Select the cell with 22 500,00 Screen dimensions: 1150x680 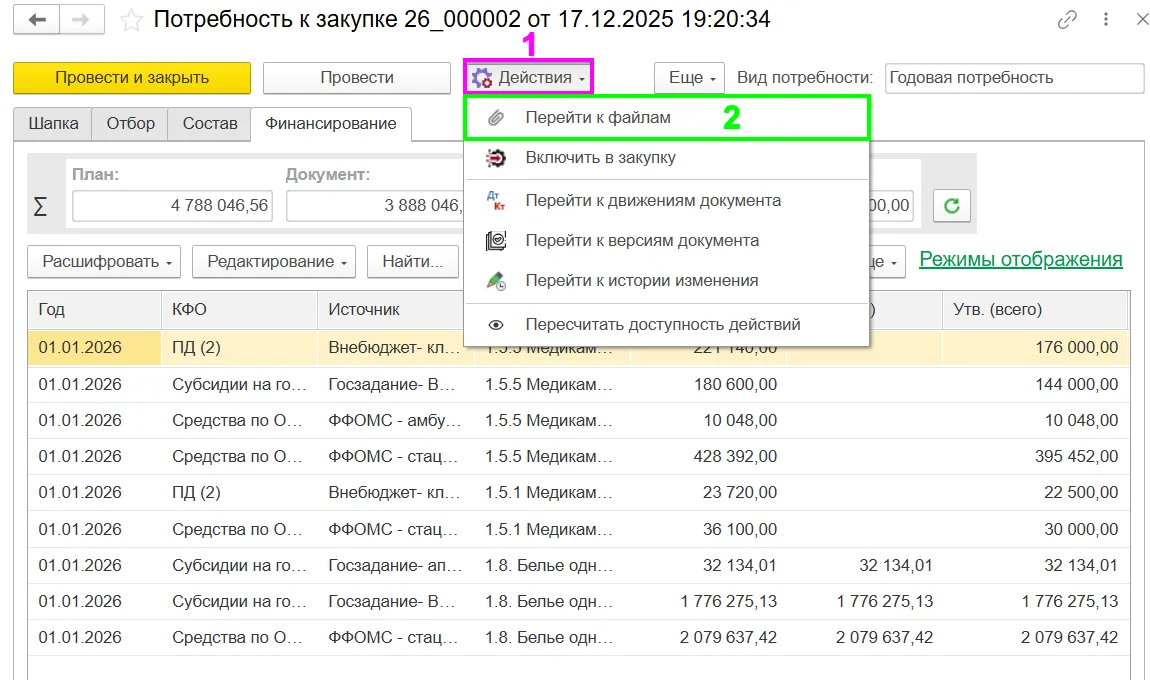[1035, 492]
